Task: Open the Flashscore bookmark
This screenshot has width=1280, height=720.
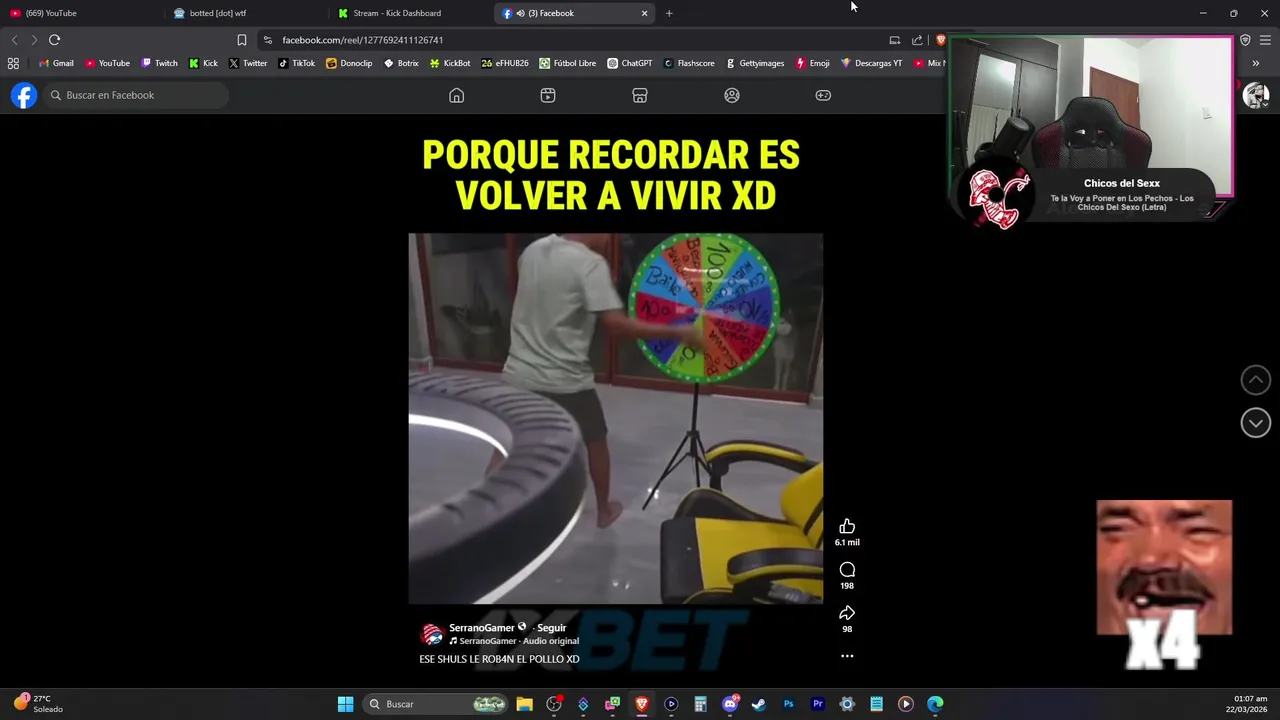Action: (689, 63)
